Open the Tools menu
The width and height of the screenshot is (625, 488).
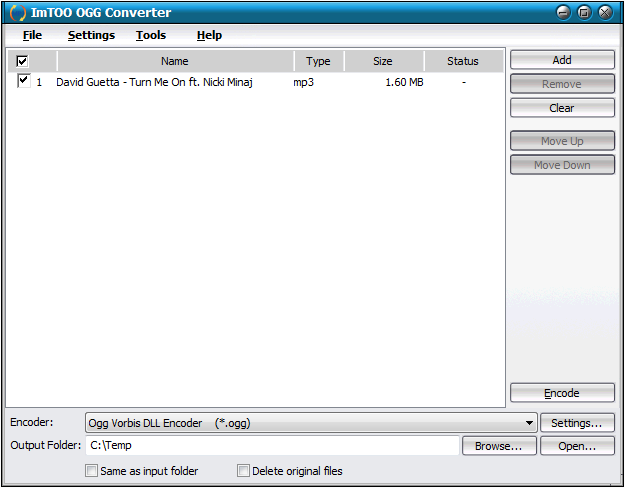click(x=151, y=35)
